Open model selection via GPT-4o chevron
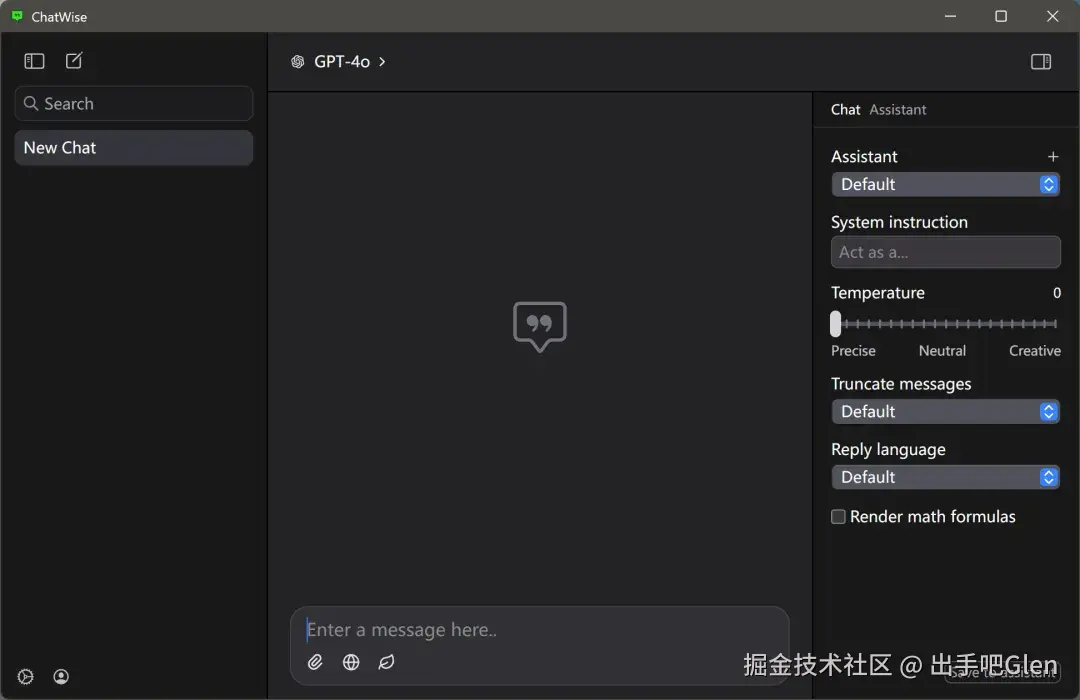Screen dimensions: 1080x700 coord(380,61)
